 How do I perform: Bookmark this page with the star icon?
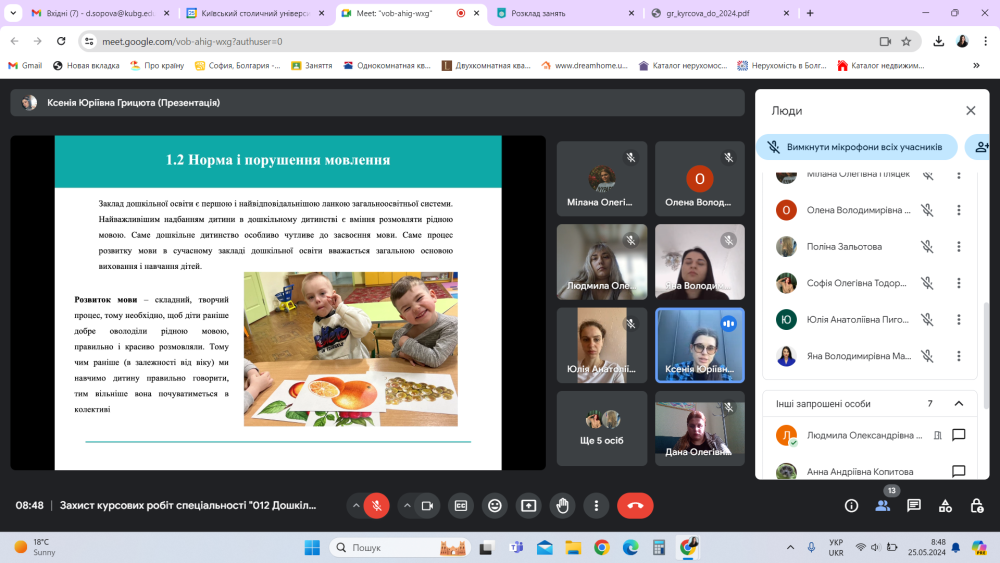pyautogui.click(x=906, y=41)
